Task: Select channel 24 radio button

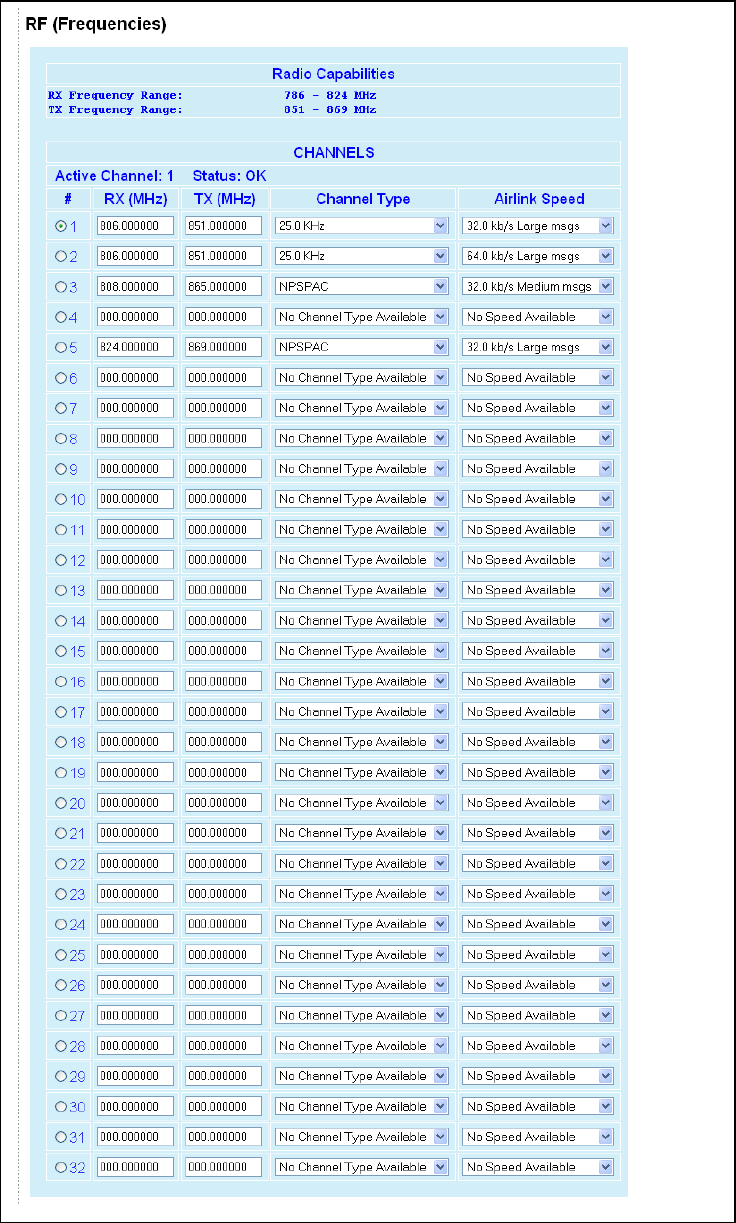Action: pyautogui.click(x=60, y=925)
